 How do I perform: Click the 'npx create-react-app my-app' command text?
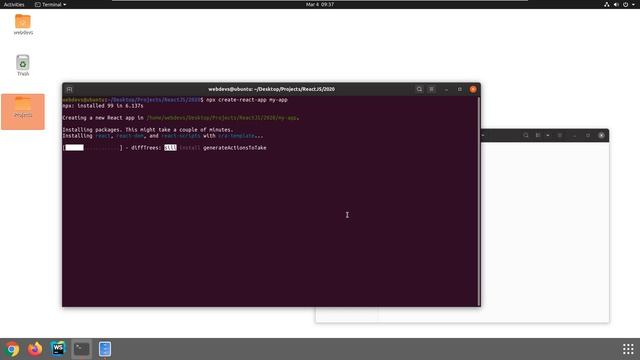(247, 100)
